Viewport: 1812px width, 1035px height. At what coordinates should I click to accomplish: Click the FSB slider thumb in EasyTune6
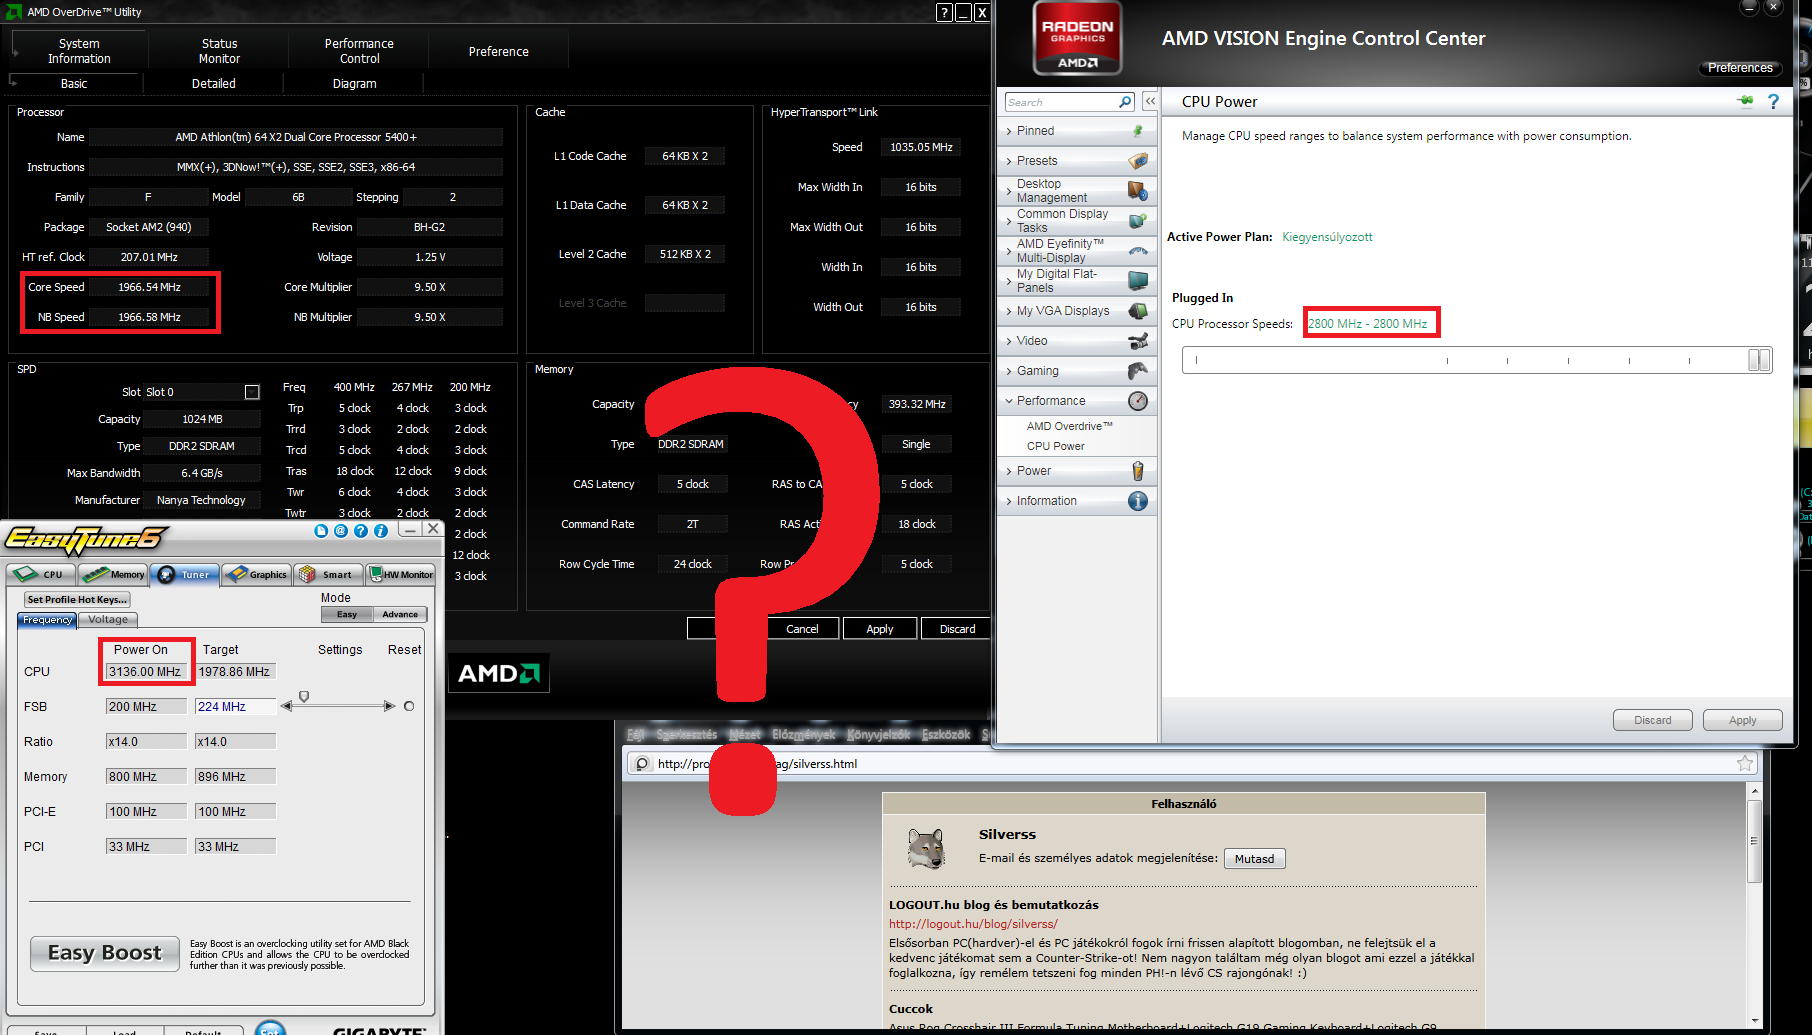click(304, 696)
